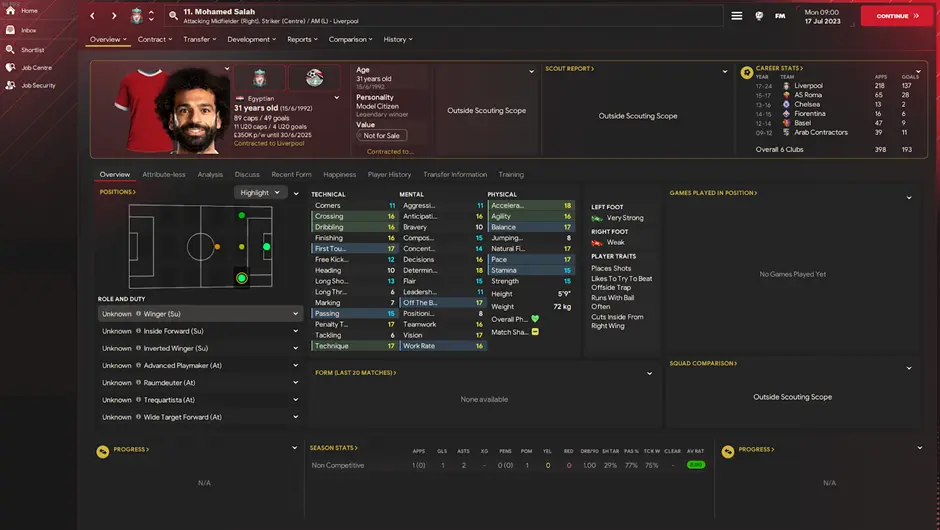Open the Highlight dropdown
Viewport: 940px width, 530px height.
(260, 192)
